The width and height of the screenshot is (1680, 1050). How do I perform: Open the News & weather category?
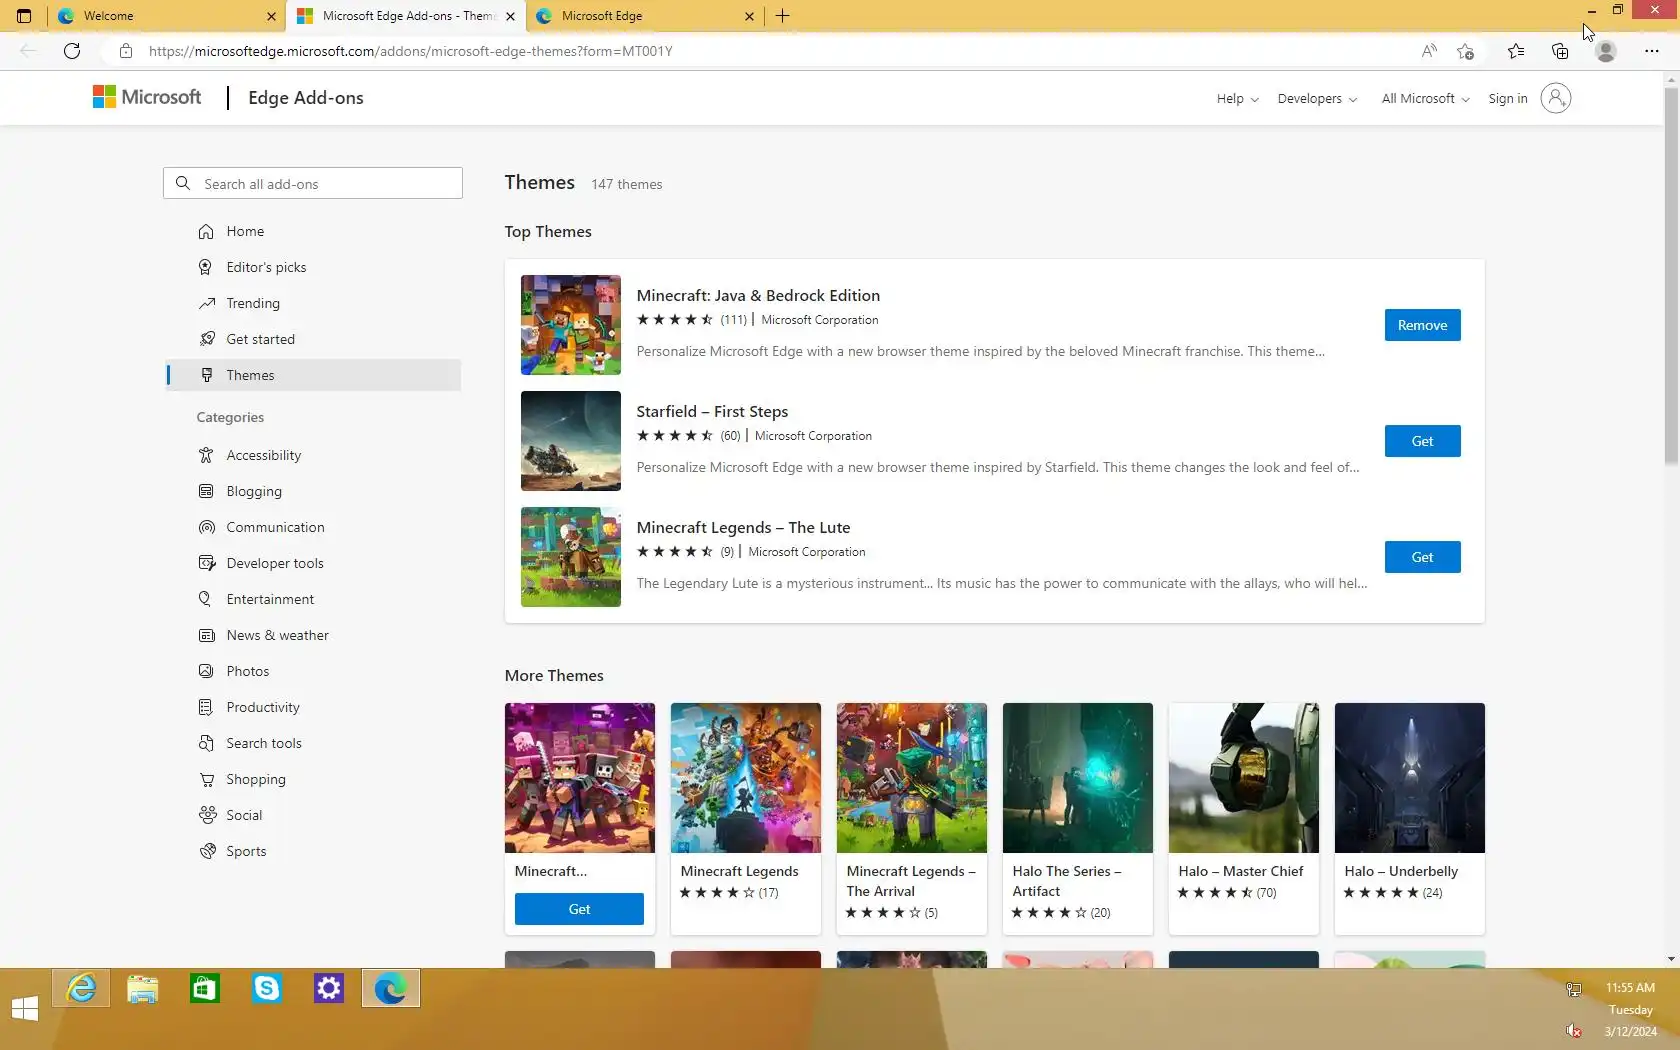coord(314,635)
